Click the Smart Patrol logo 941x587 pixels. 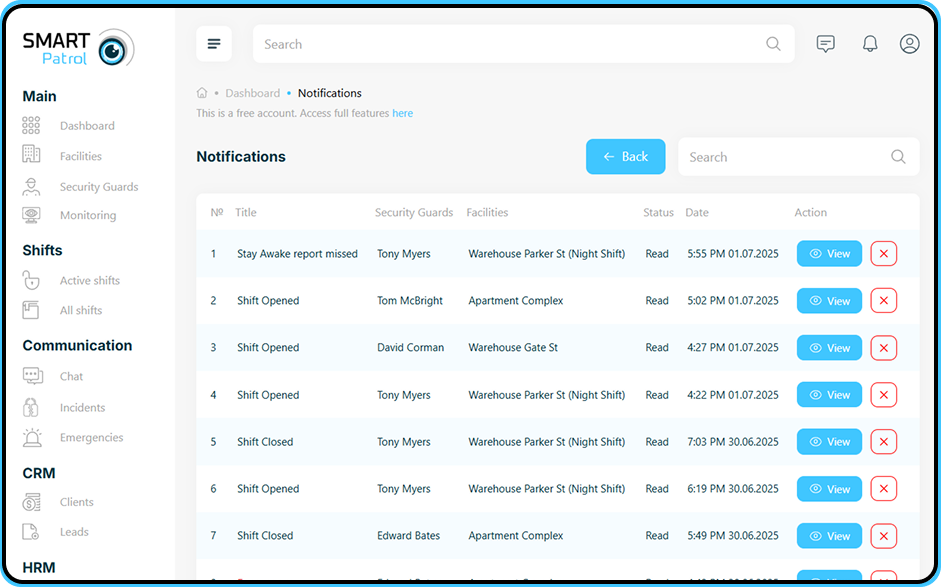78,48
